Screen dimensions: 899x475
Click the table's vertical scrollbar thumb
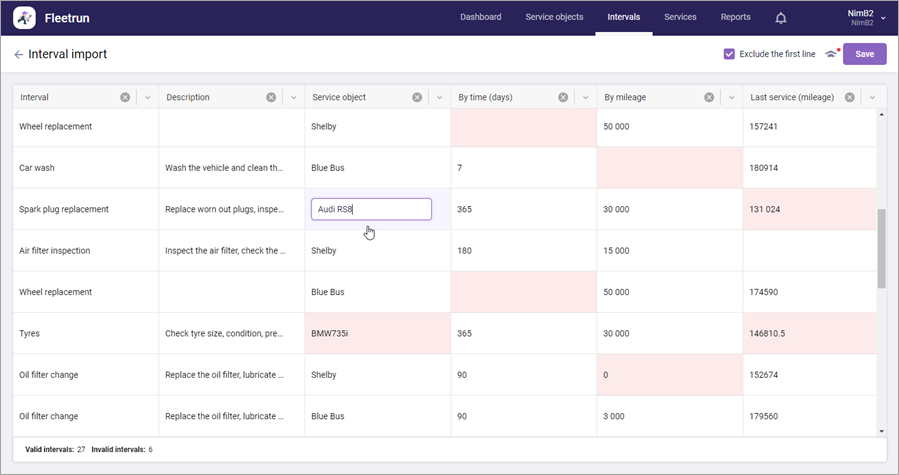point(881,248)
